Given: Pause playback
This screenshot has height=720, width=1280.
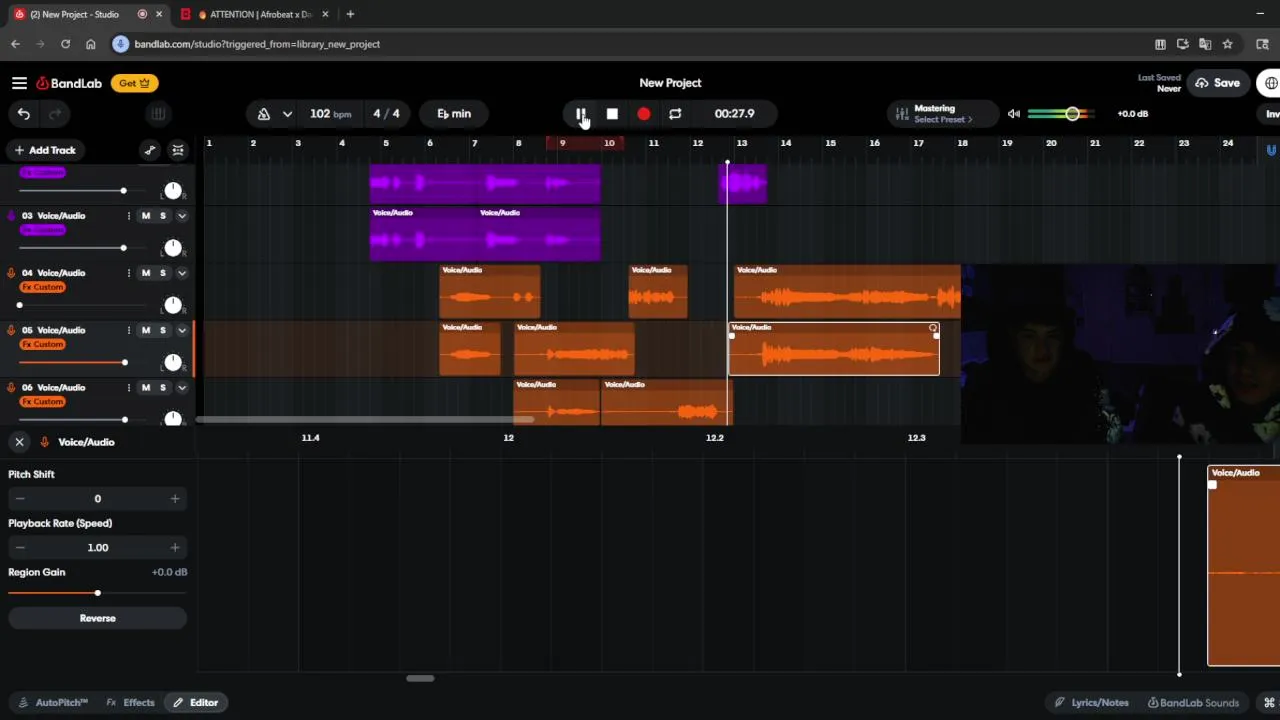Looking at the screenshot, I should (x=580, y=114).
